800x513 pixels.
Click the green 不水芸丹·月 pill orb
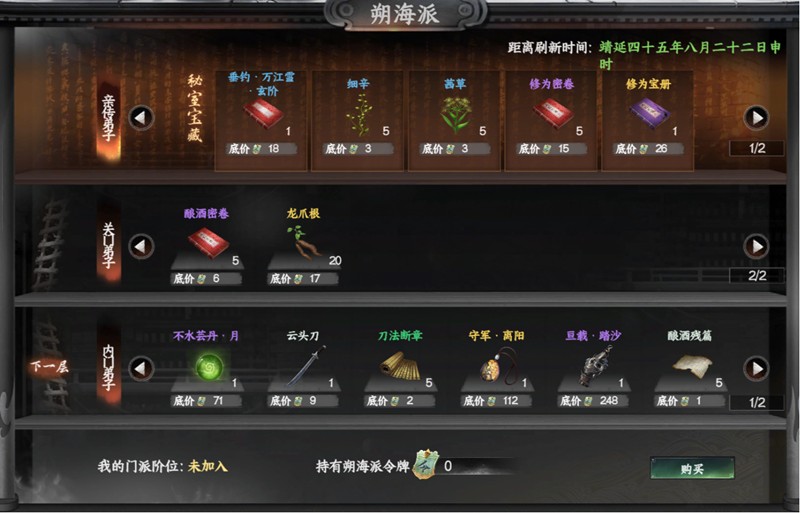pyautogui.click(x=209, y=367)
